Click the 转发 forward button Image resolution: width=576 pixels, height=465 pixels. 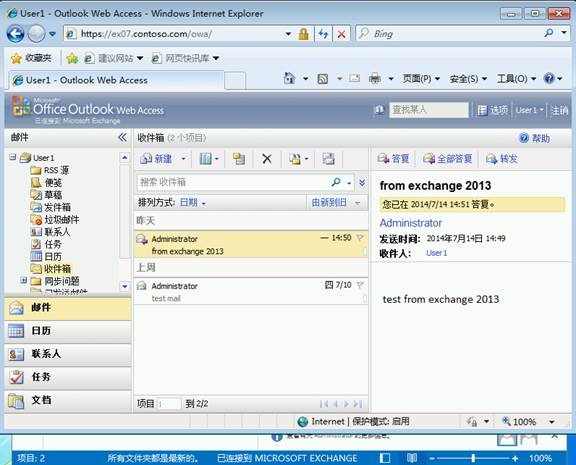tap(501, 159)
